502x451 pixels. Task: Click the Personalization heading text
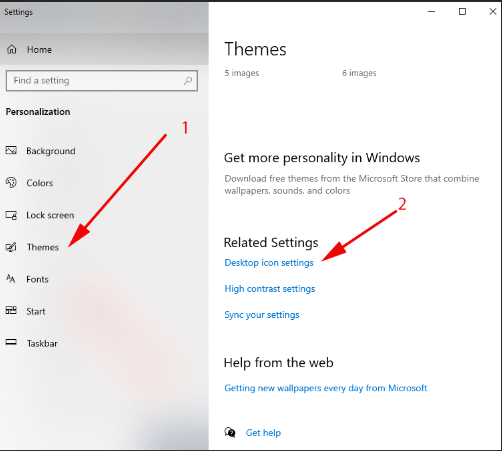[x=38, y=112]
